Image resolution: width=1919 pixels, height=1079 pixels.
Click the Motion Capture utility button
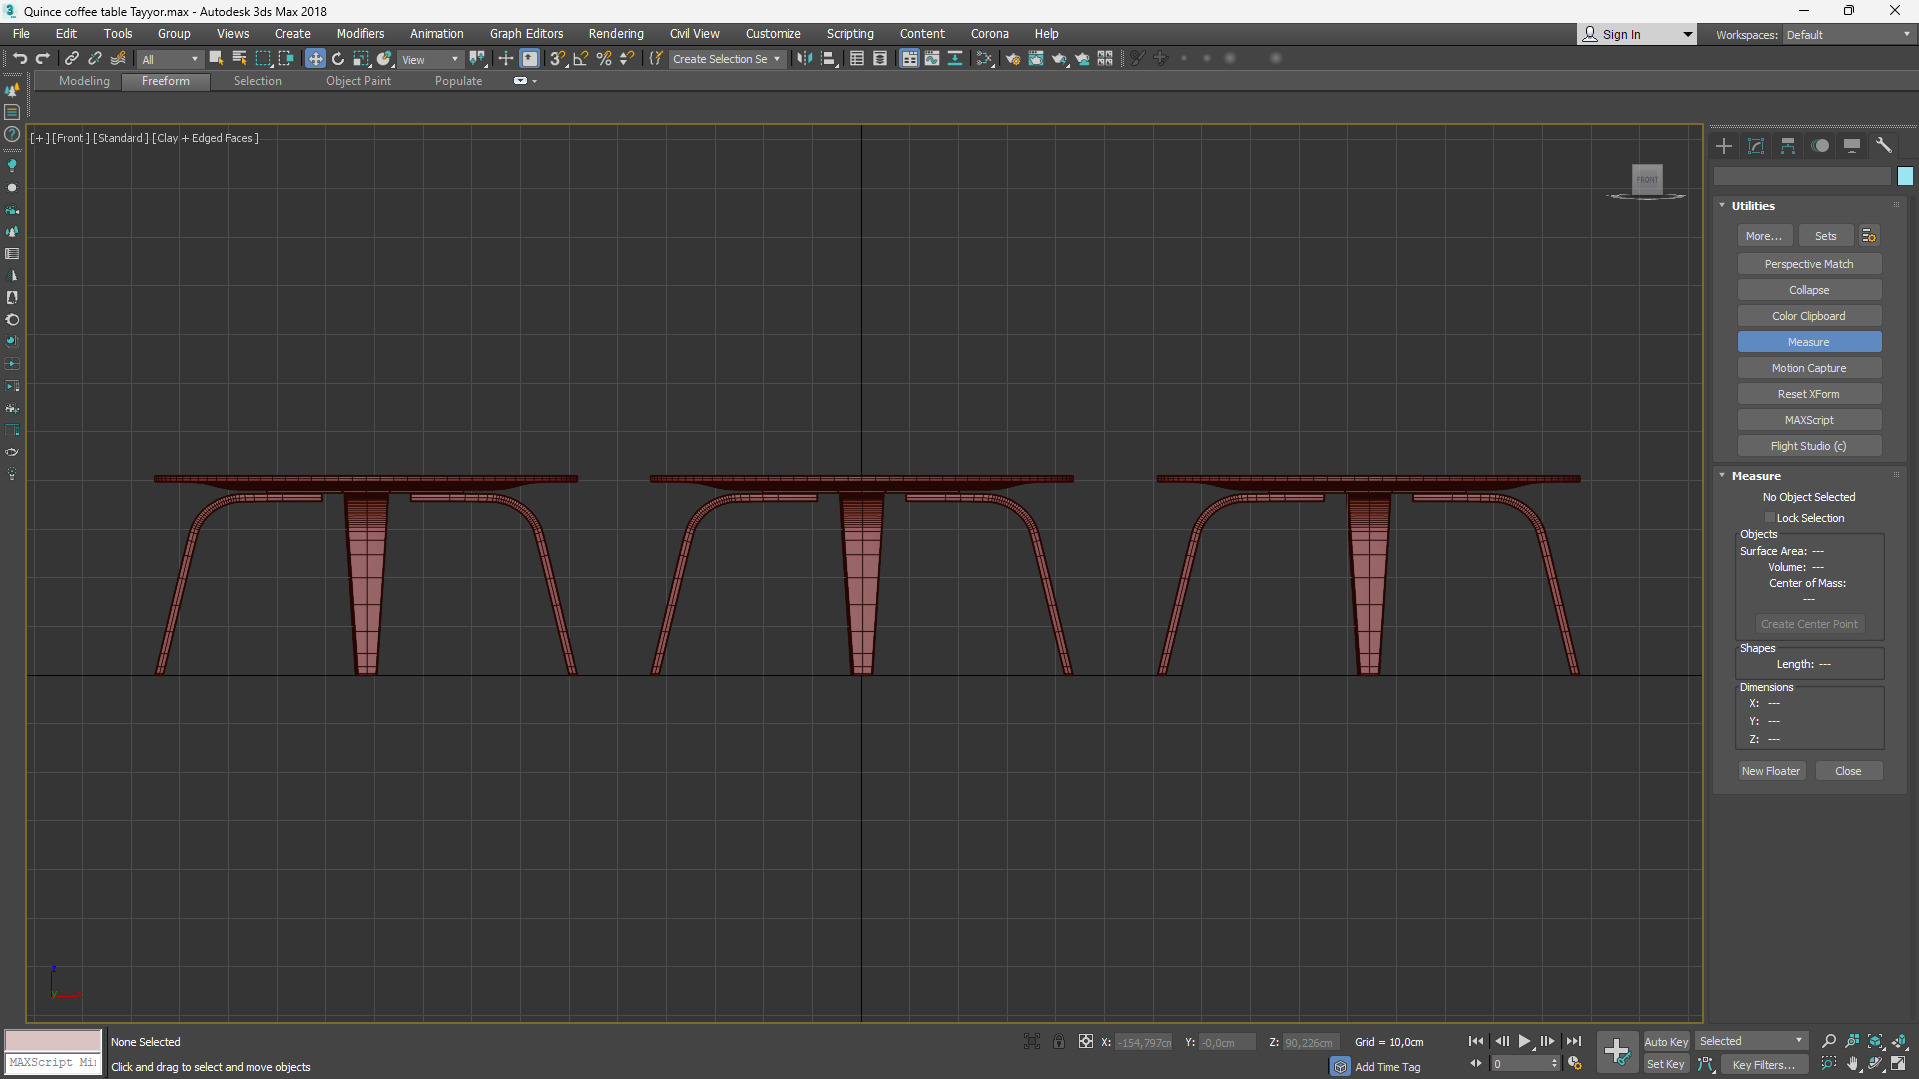click(1809, 368)
